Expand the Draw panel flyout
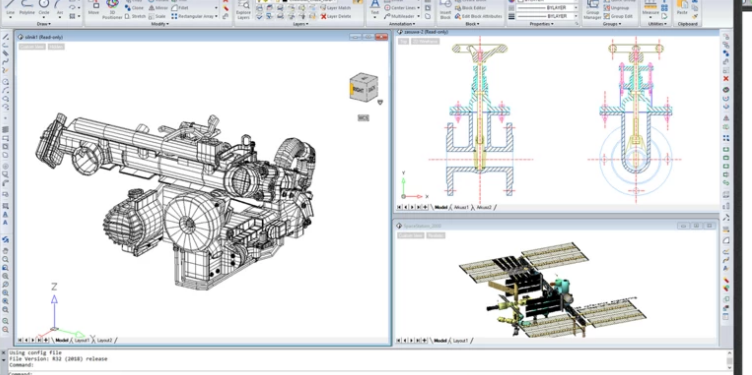Image resolution: width=752 pixels, height=375 pixels. click(44, 23)
